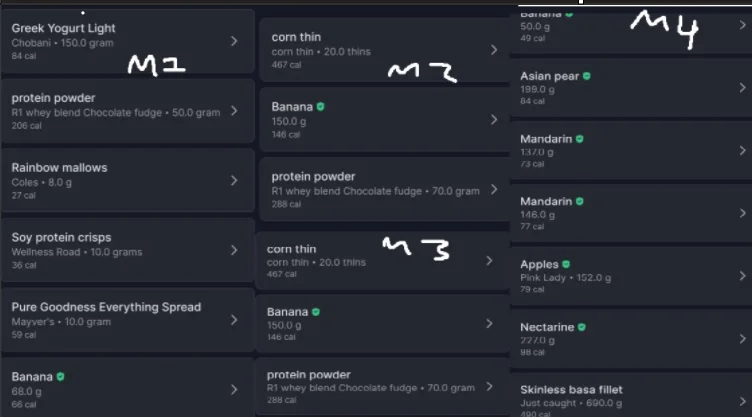Image resolution: width=752 pixels, height=417 pixels.
Task: Click the green verified badge beside Nectarine
Action: coord(582,327)
